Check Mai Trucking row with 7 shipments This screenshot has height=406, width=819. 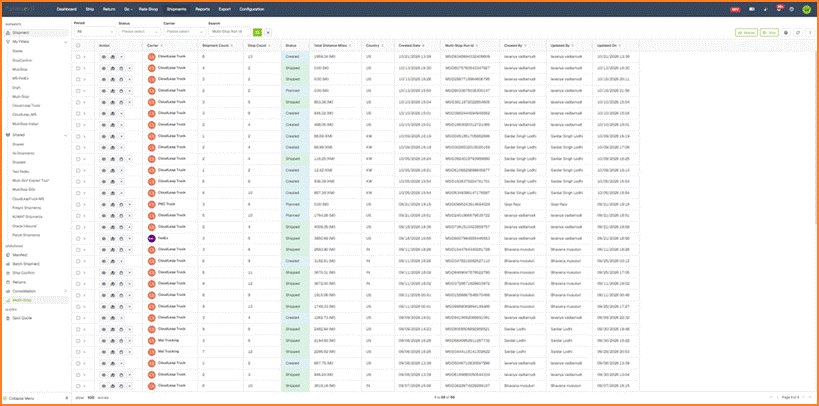click(x=78, y=352)
